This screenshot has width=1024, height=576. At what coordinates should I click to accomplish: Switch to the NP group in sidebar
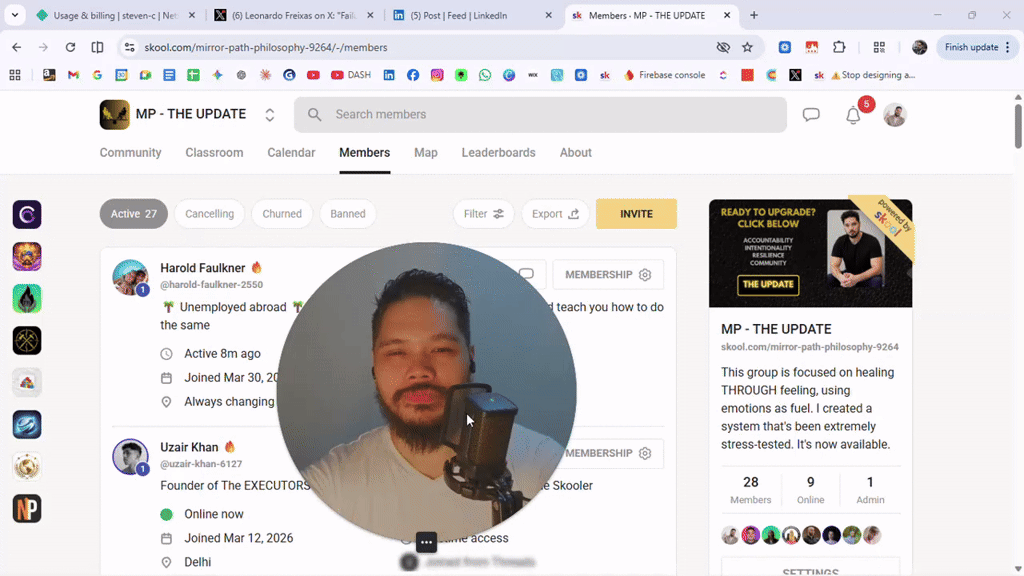(x=27, y=509)
